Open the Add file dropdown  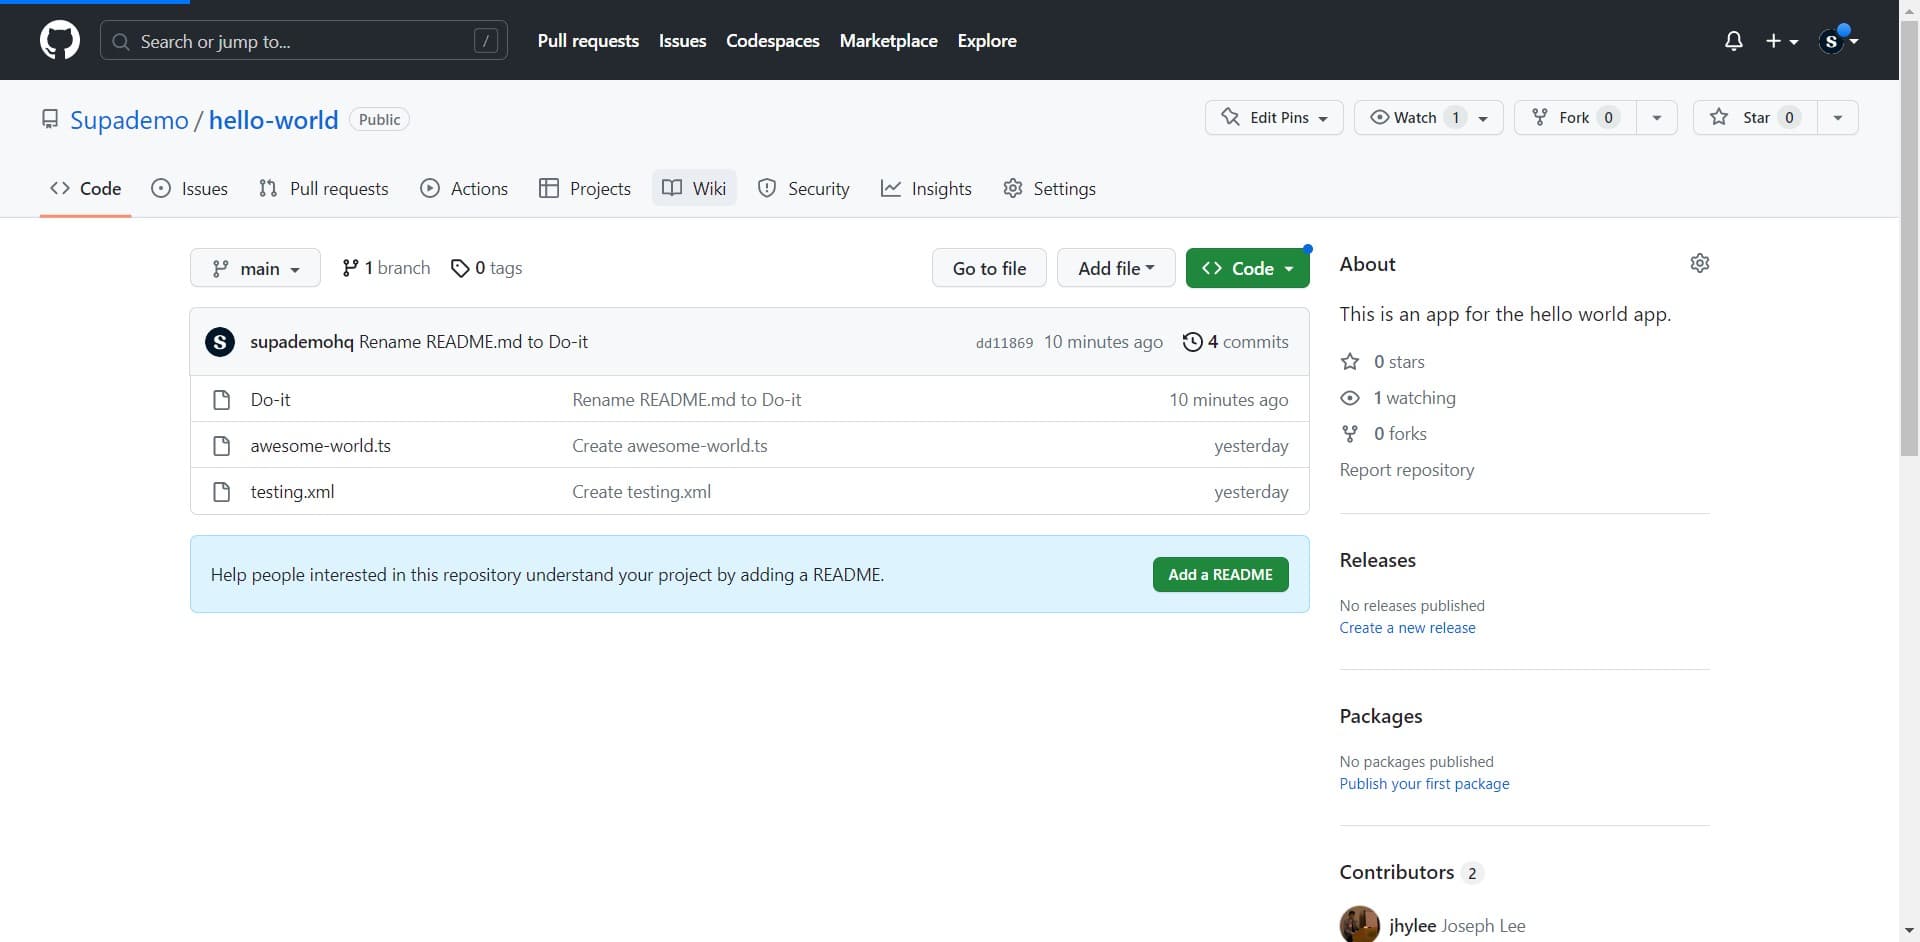coord(1115,268)
